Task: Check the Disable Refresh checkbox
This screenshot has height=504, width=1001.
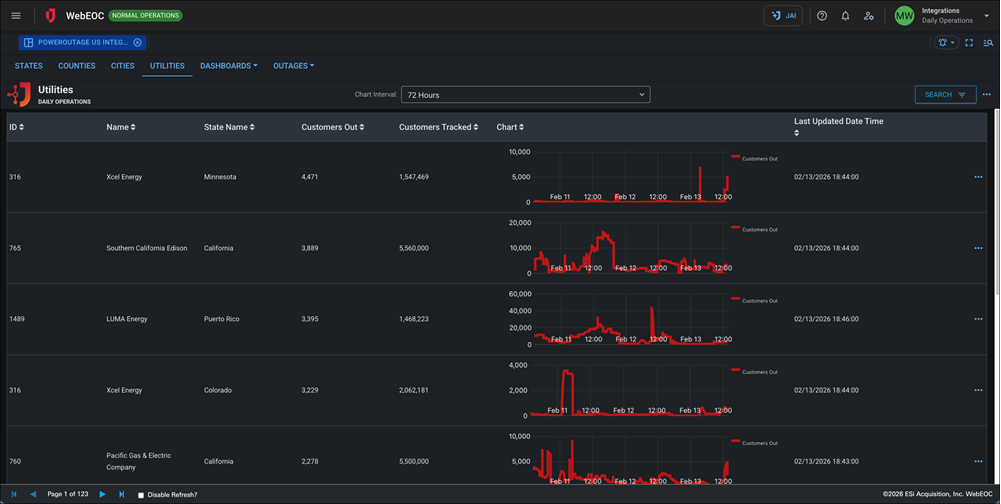Action: coord(141,495)
